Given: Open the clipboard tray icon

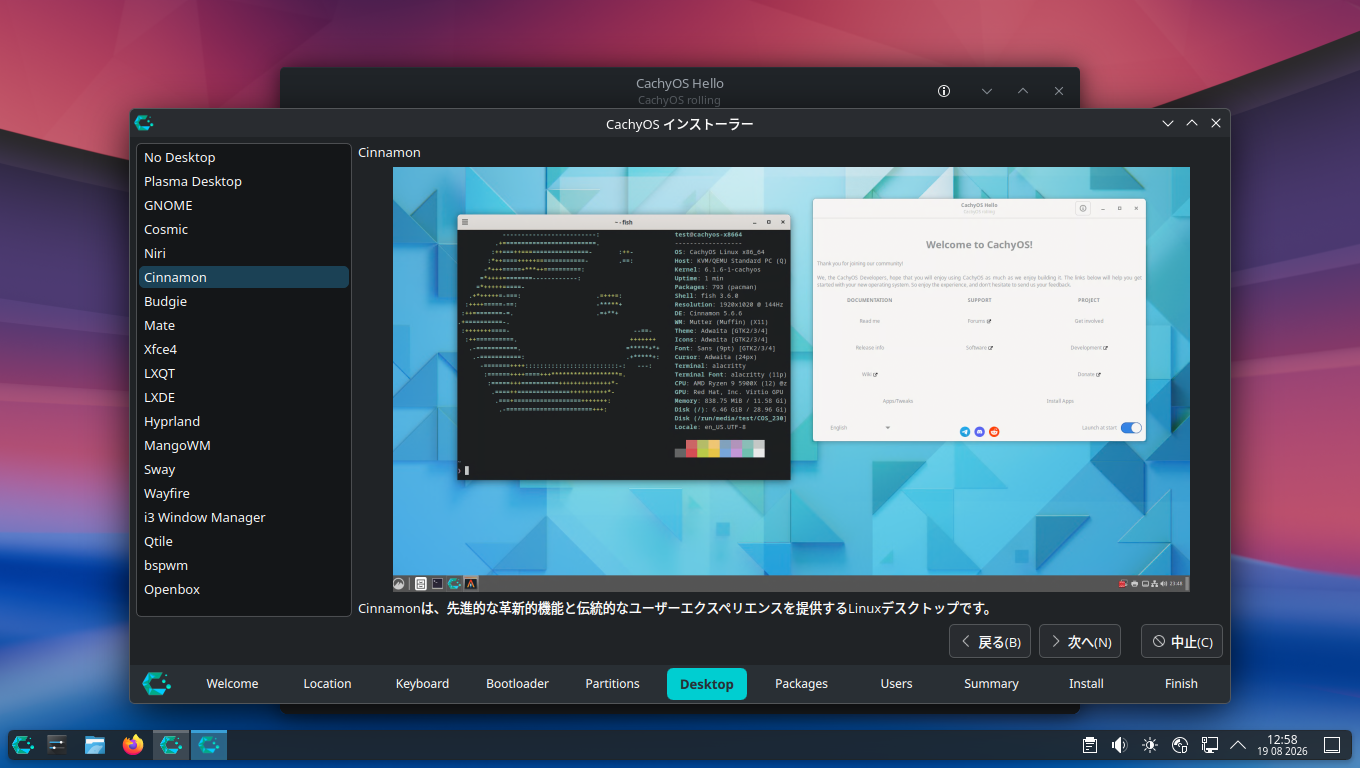Looking at the screenshot, I should pyautogui.click(x=1090, y=745).
